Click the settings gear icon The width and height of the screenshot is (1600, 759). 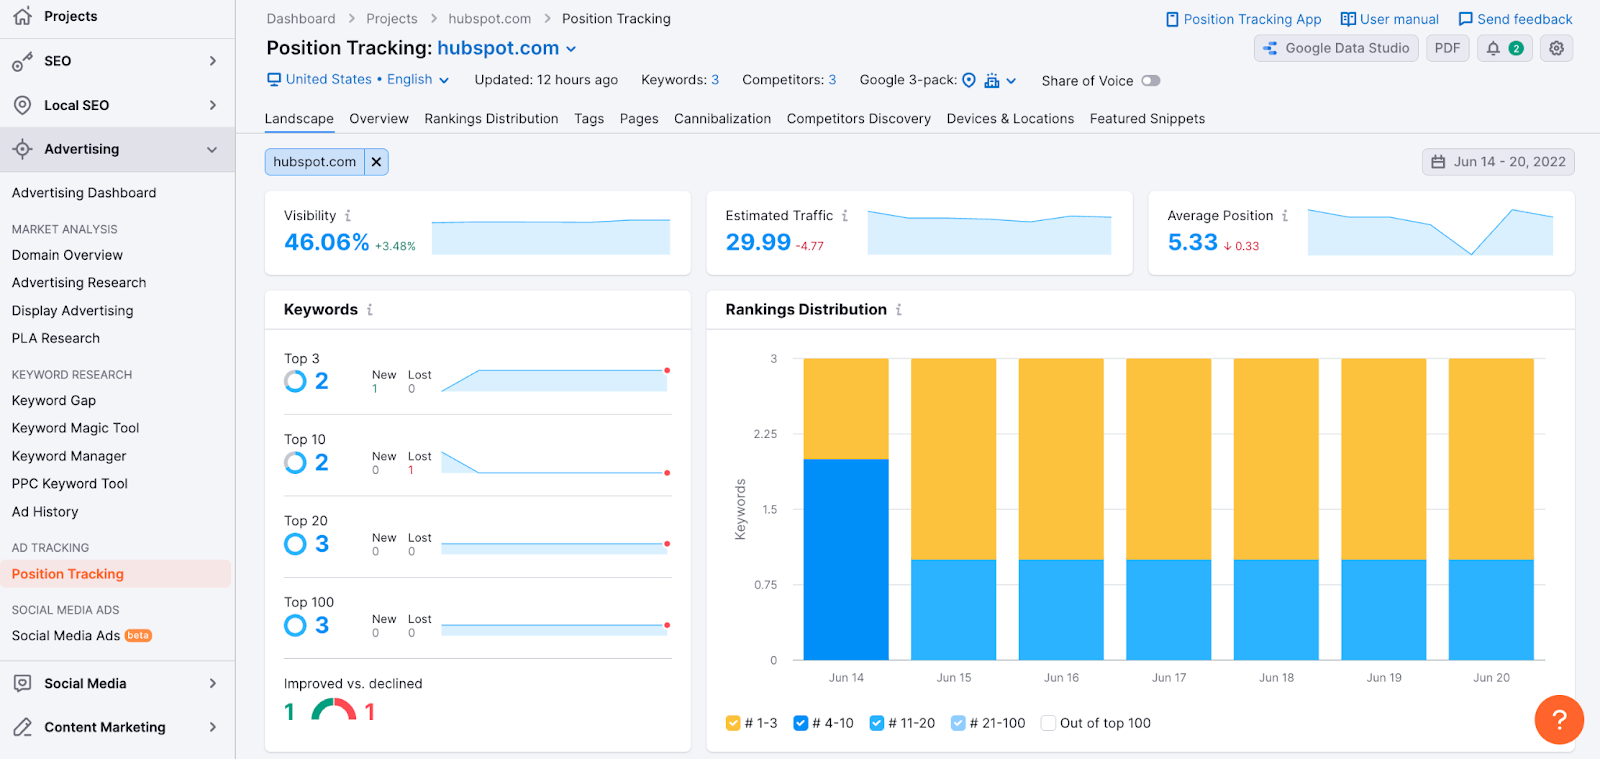(1556, 48)
